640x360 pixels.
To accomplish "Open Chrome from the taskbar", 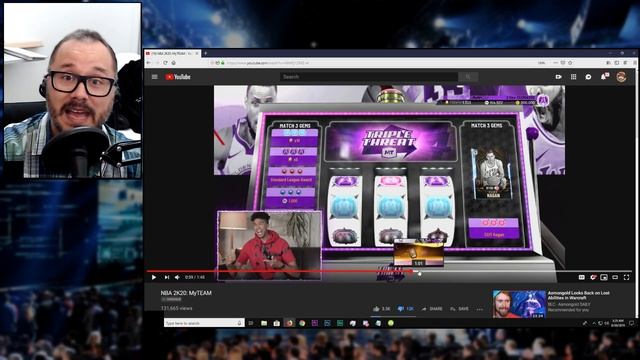I will click(x=302, y=323).
